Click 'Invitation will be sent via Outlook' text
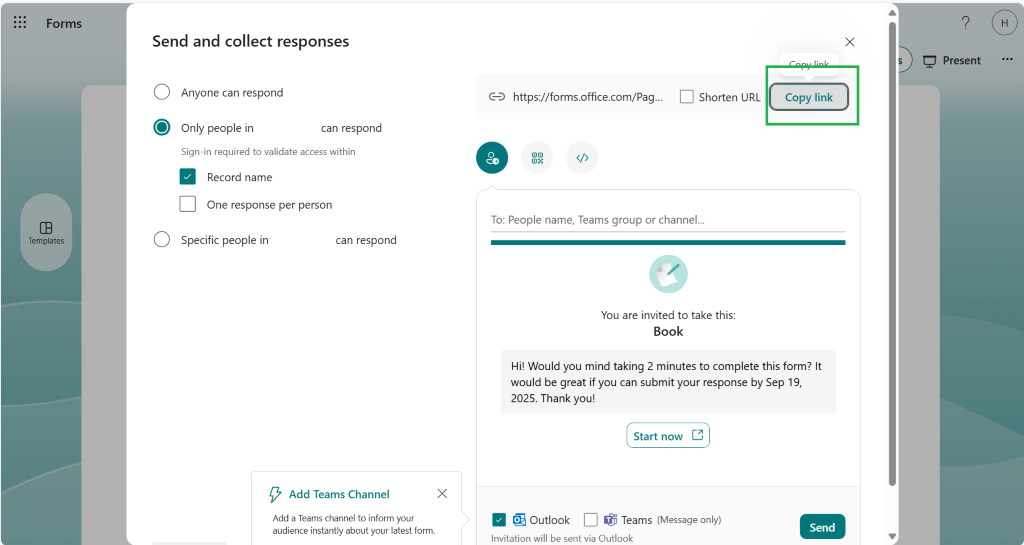Screen dimensions: 1024x545 point(562,538)
